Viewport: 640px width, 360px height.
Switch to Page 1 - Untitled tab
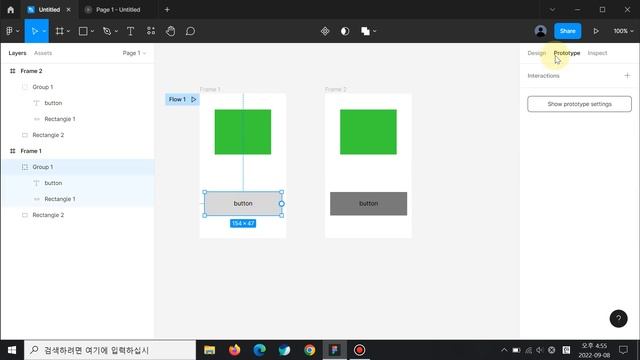coord(118,9)
